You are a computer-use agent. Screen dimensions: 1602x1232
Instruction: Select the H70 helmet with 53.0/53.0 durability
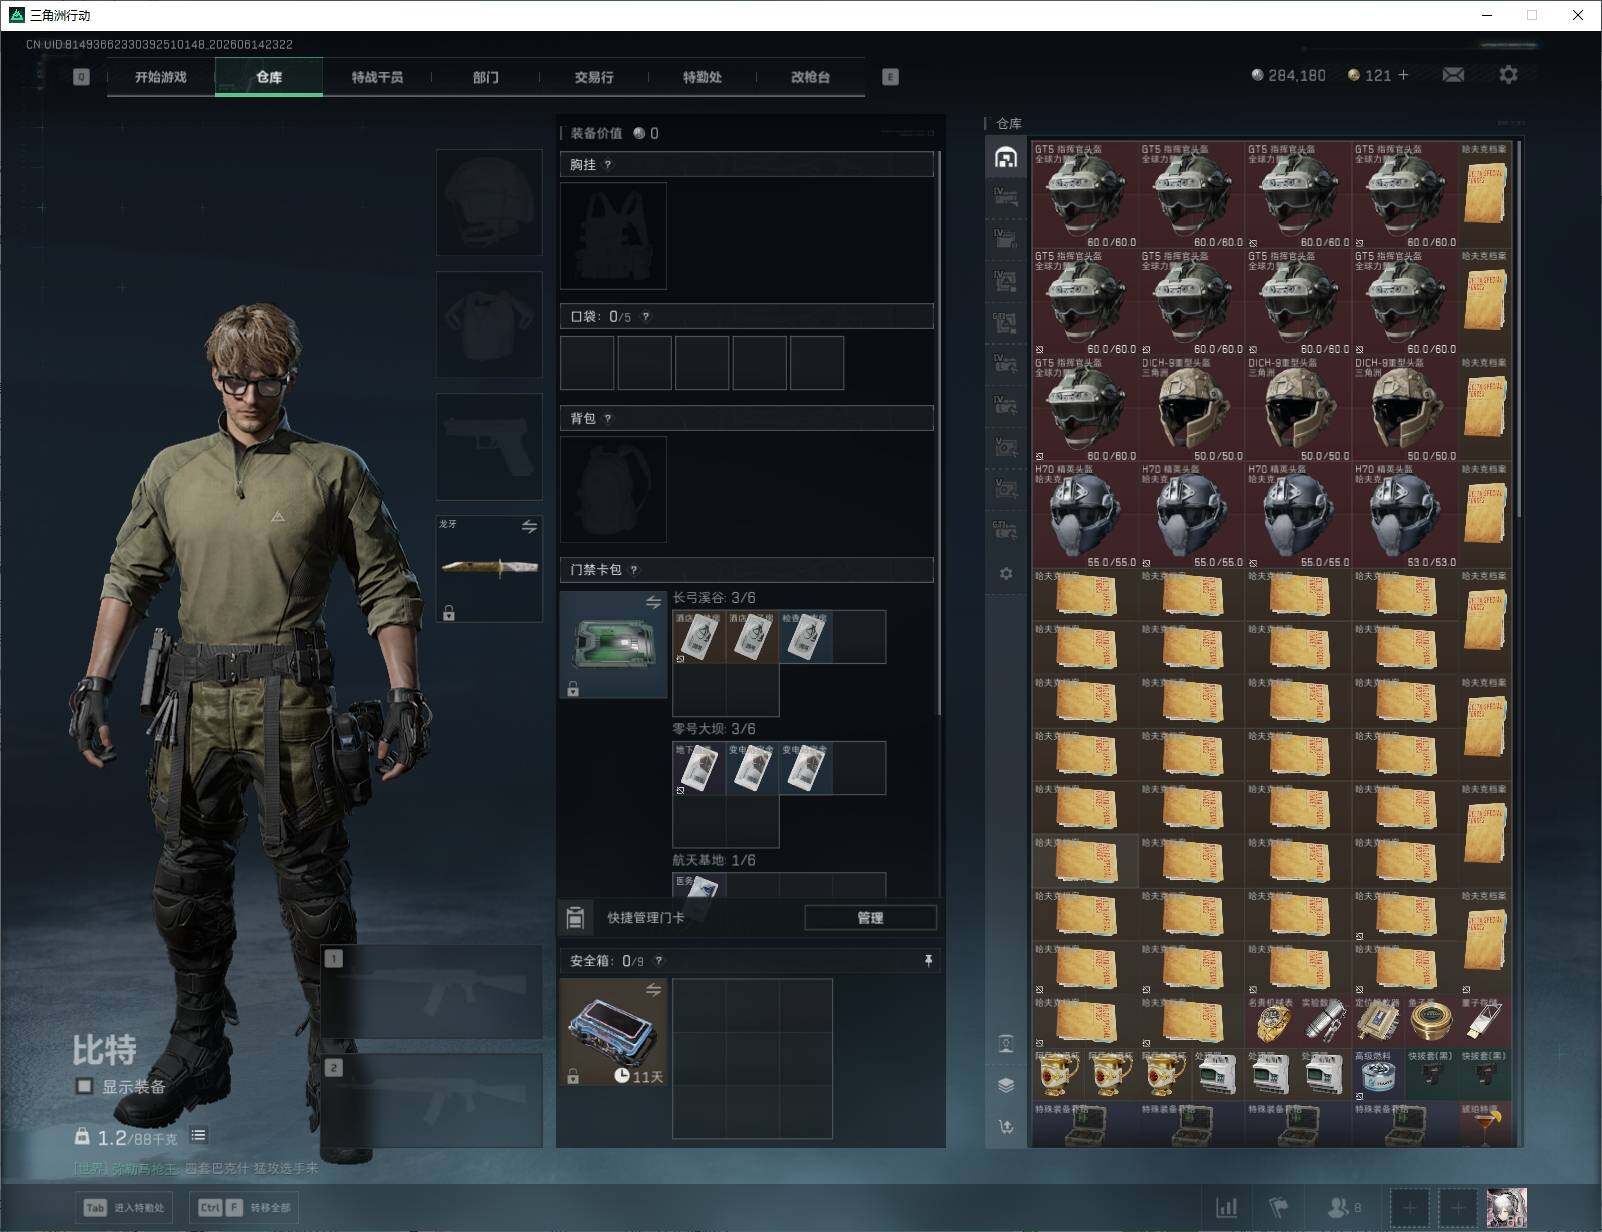[1405, 516]
